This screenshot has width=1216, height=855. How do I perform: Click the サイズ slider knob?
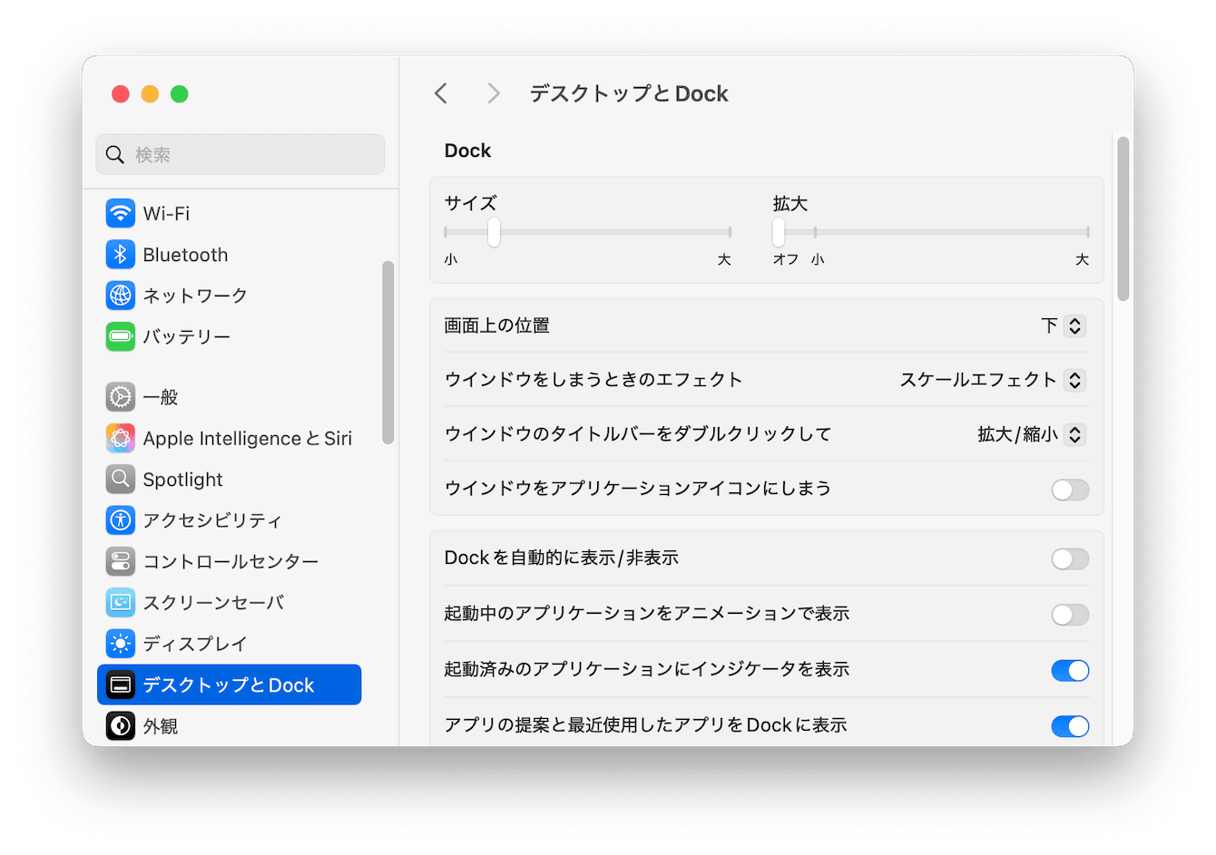click(494, 232)
